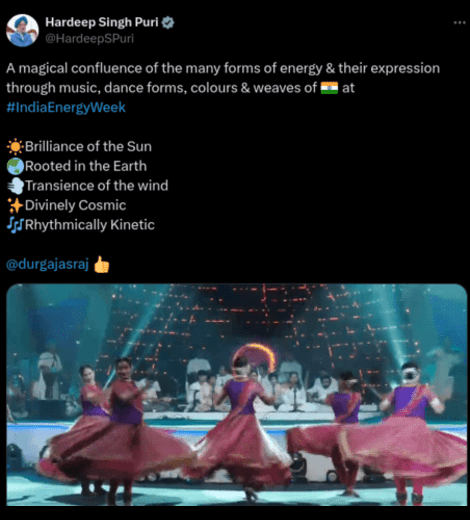The height and width of the screenshot is (520, 470).
Task: Click the Hardeep Singh Puri display name
Action: [x=102, y=22]
